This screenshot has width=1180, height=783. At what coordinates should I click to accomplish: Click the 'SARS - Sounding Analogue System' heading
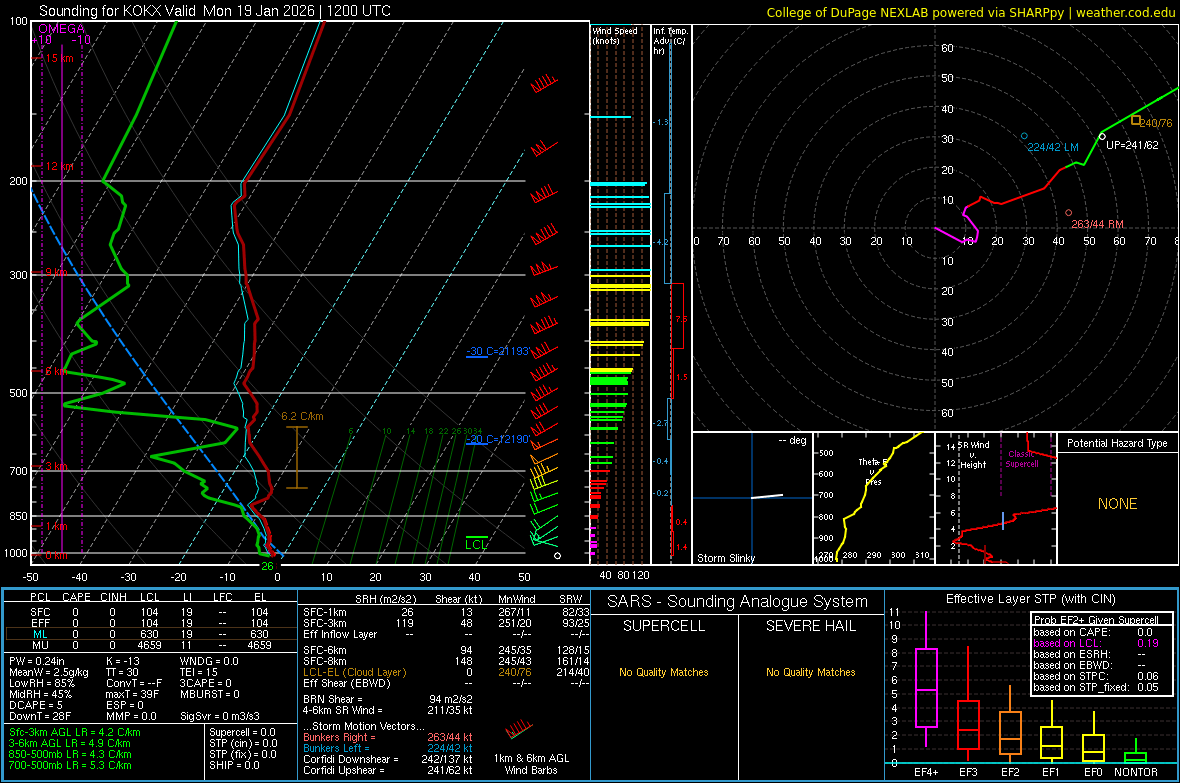click(738, 602)
